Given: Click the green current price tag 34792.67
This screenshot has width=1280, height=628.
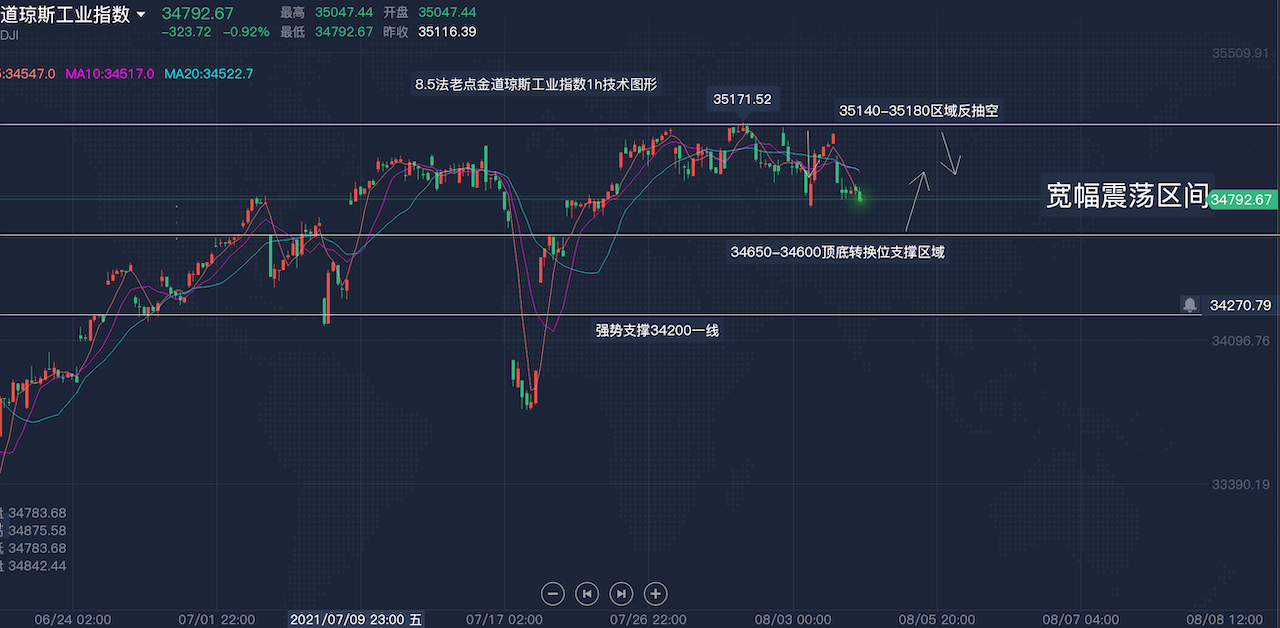Looking at the screenshot, I should (1242, 200).
